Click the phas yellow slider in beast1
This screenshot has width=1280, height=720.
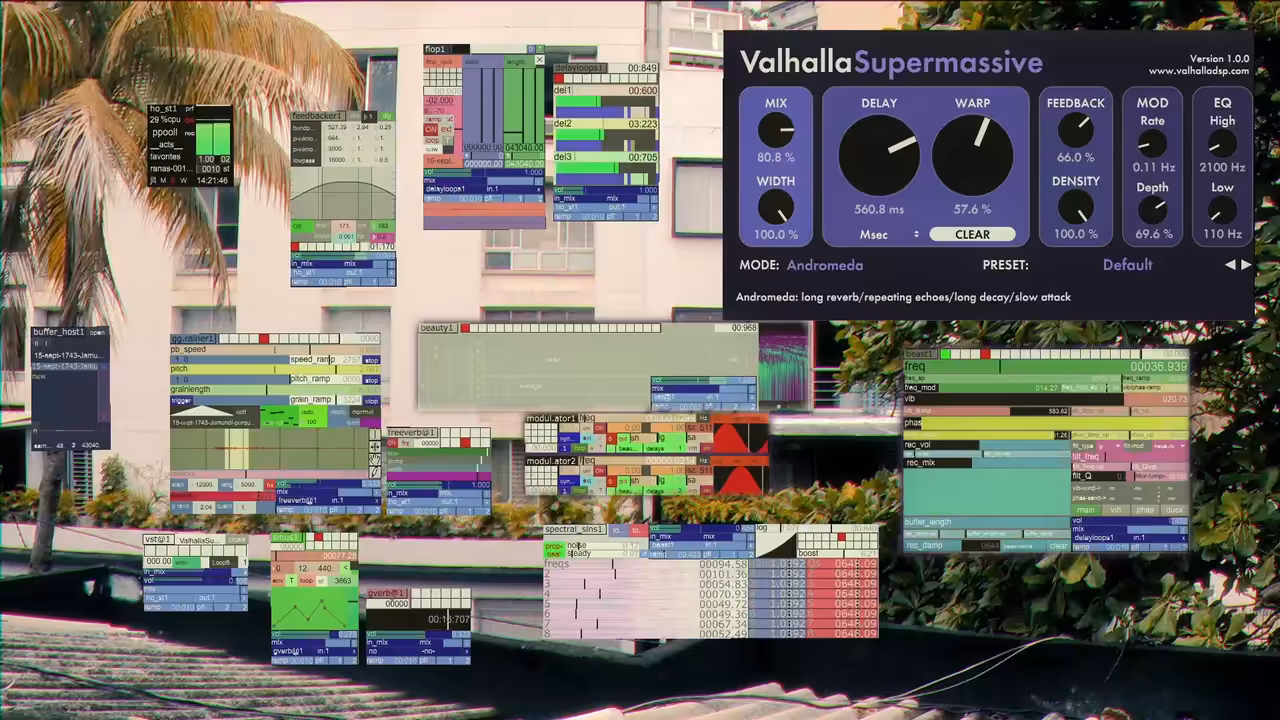coord(1045,423)
